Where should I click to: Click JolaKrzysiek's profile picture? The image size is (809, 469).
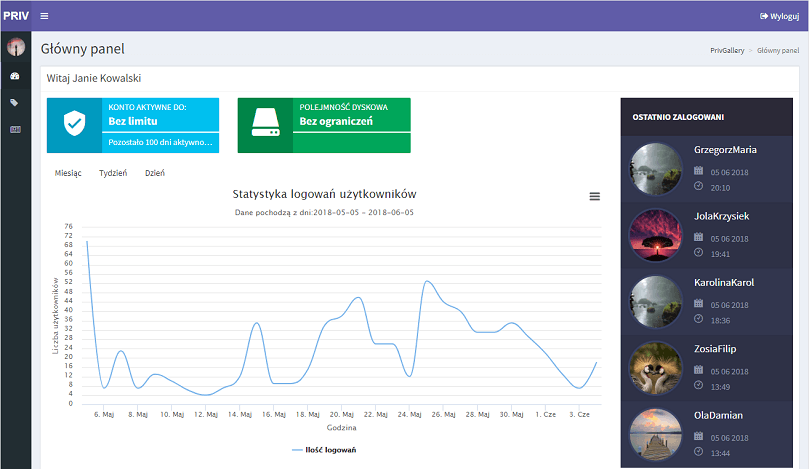pyautogui.click(x=656, y=236)
